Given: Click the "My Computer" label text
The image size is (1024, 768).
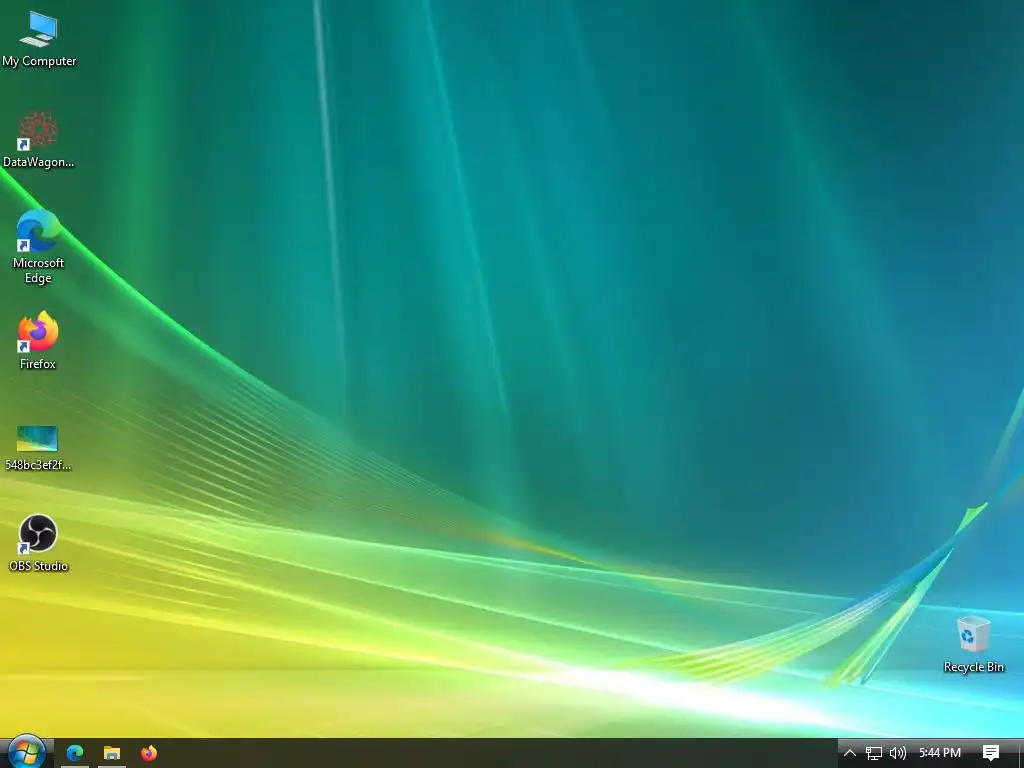Looking at the screenshot, I should pos(39,61).
